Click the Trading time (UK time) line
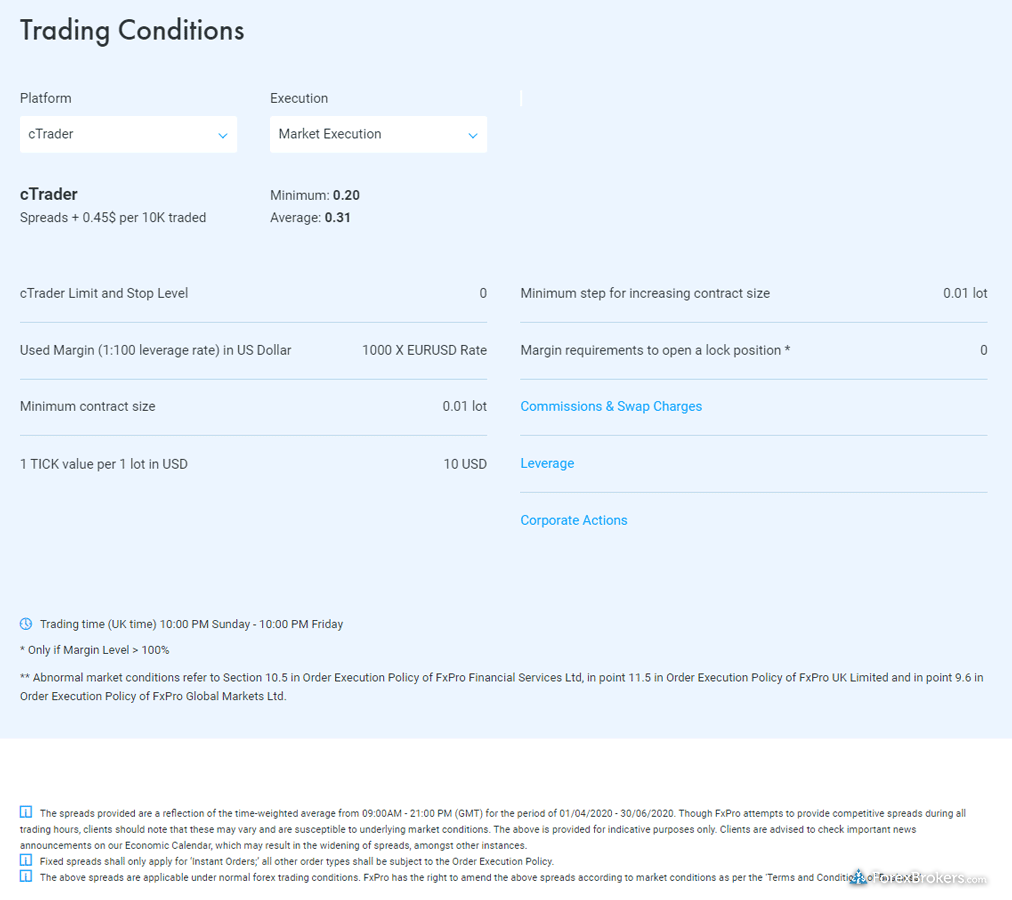This screenshot has width=1012, height=900. pyautogui.click(x=191, y=624)
